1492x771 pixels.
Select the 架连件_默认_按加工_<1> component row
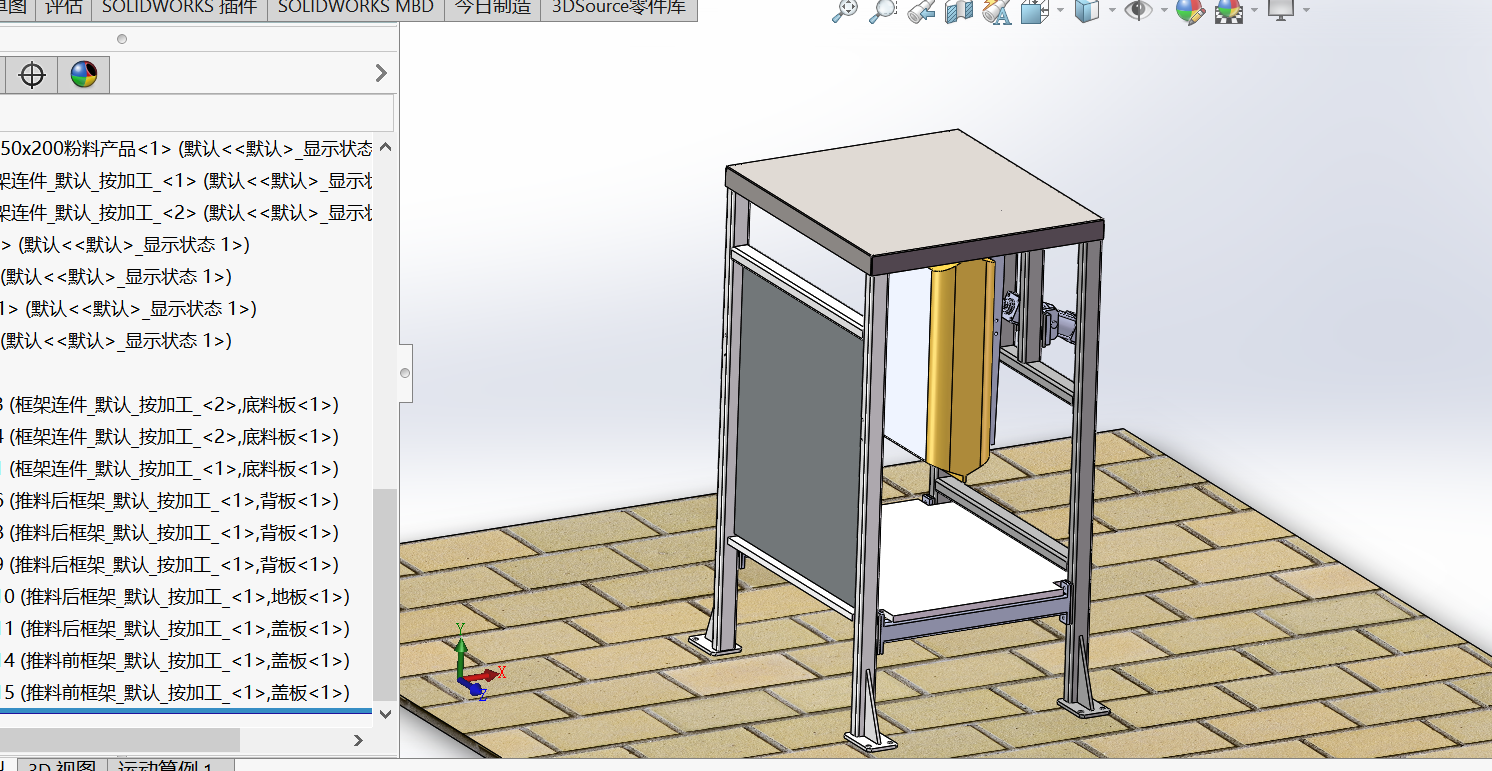186,181
